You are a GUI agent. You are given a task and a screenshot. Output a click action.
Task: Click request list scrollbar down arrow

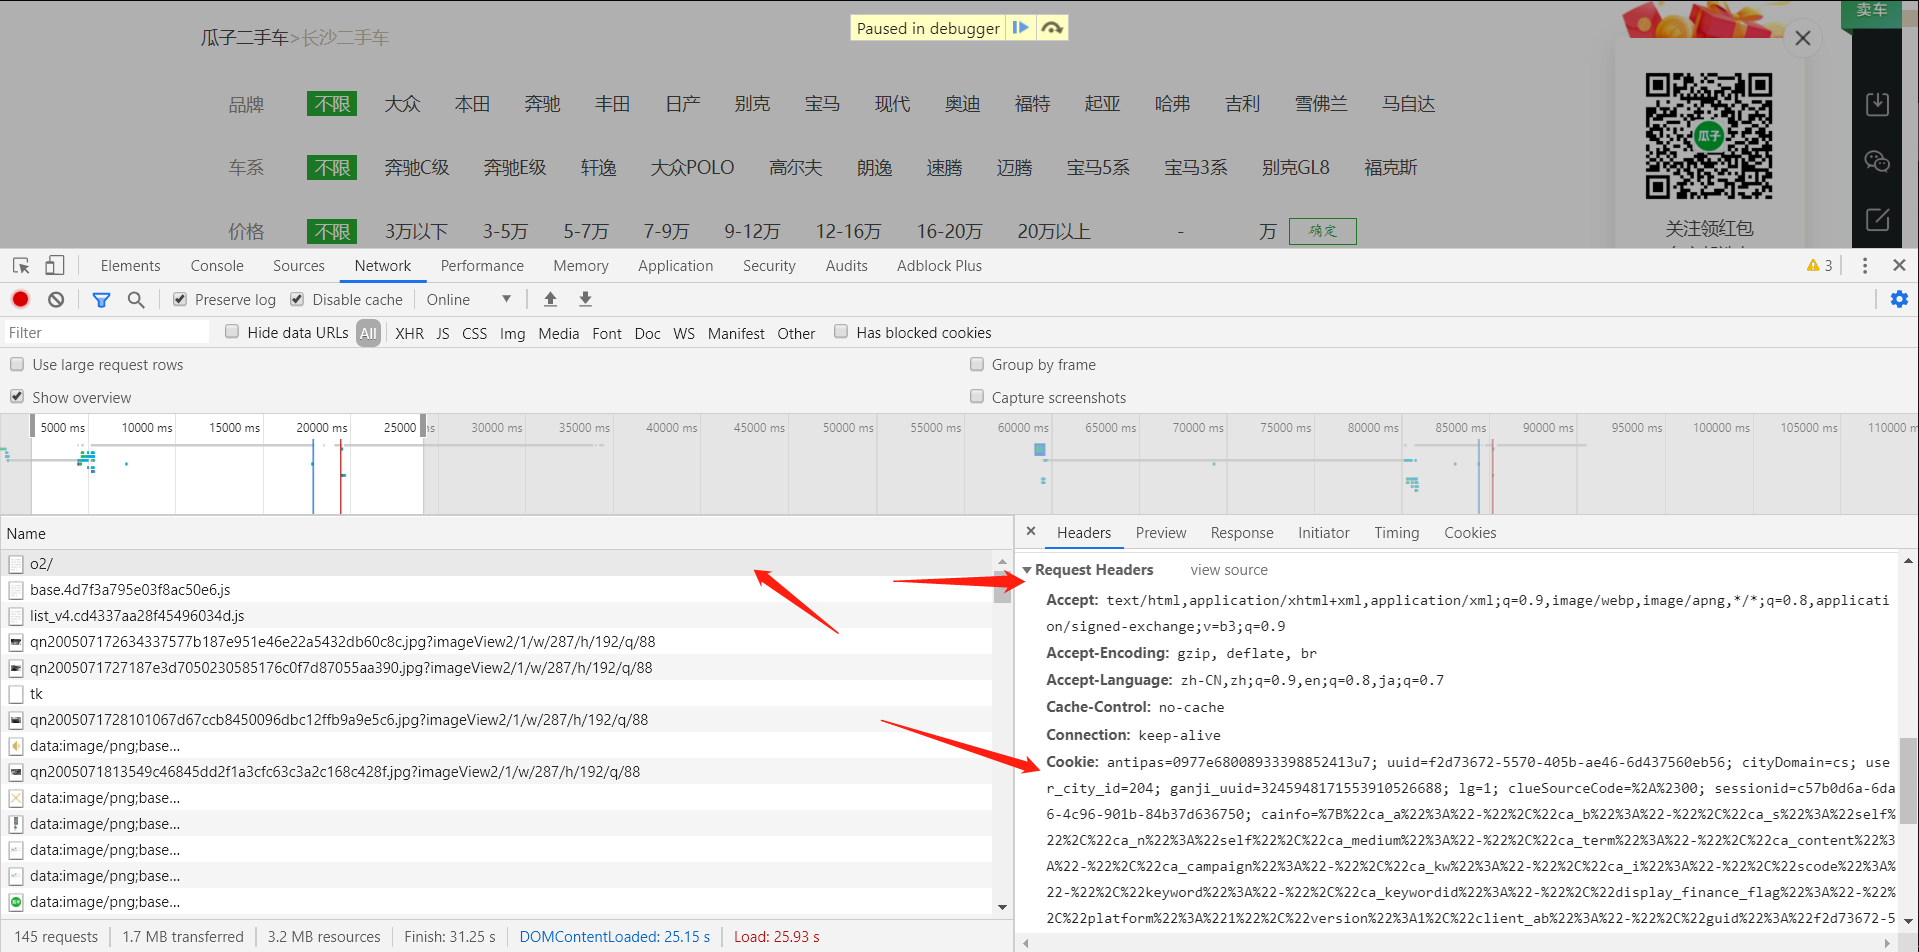point(1002,907)
